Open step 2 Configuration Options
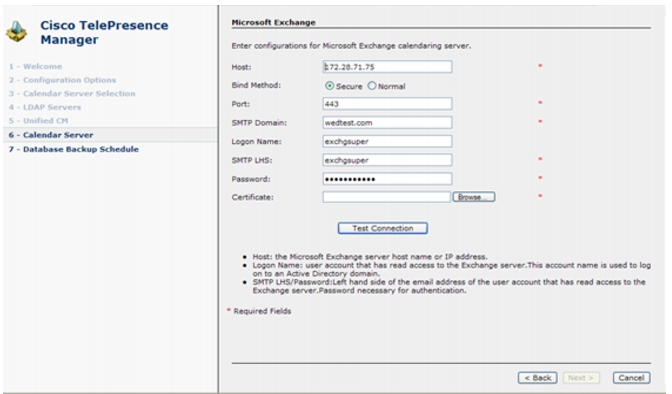Image resolution: width=672 pixels, height=394 pixels. point(62,80)
